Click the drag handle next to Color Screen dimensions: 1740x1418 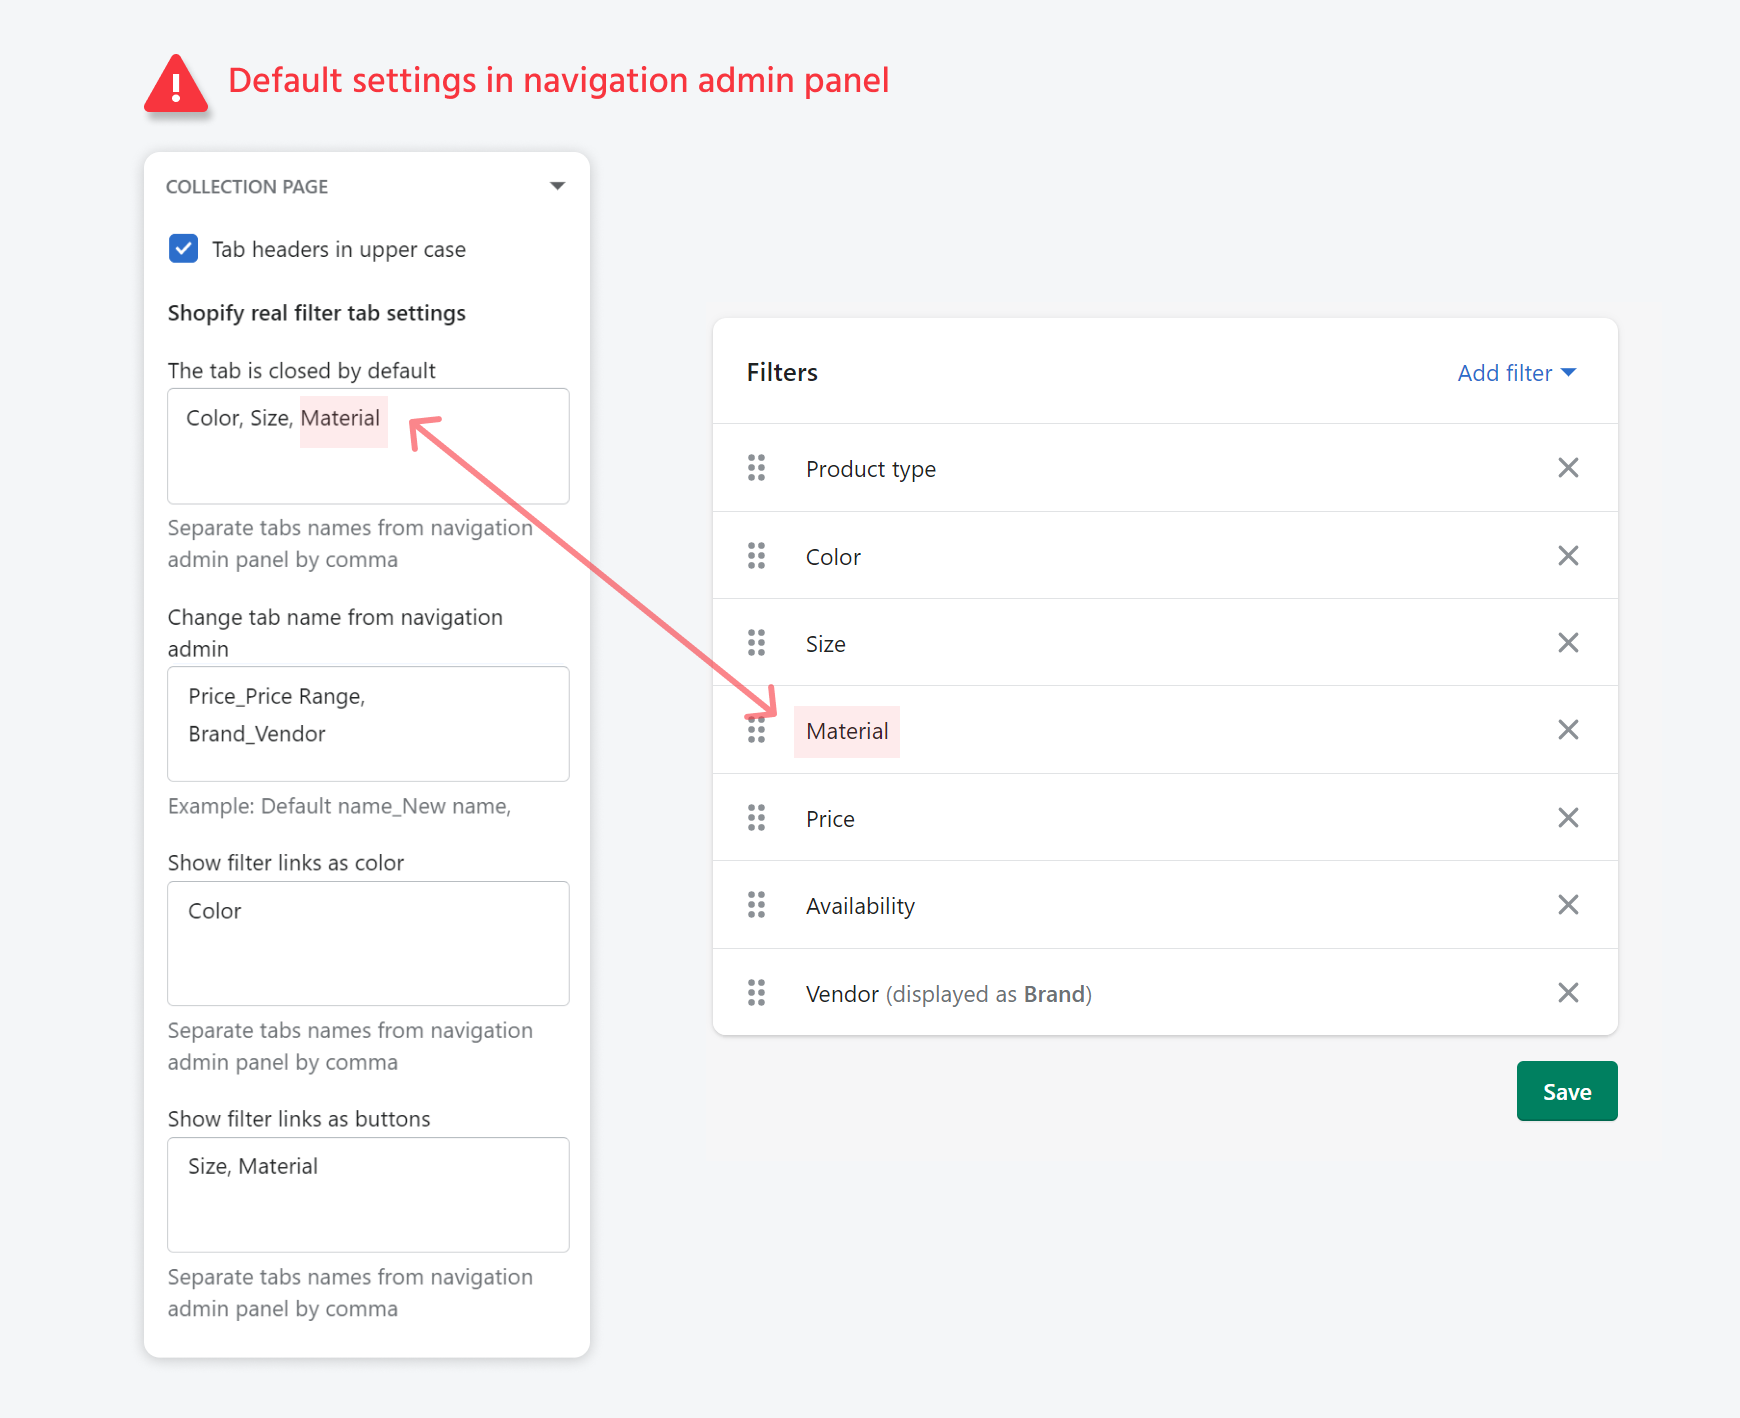click(756, 556)
